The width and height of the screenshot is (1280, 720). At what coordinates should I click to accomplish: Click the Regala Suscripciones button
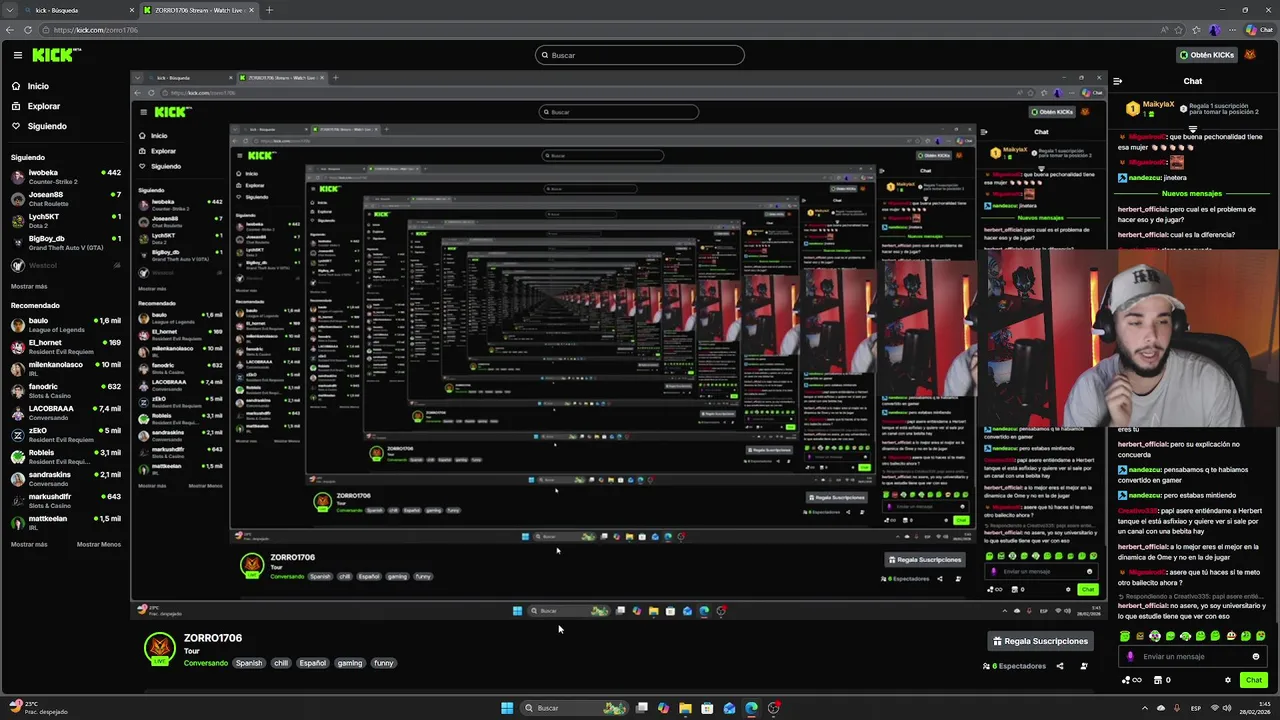[1040, 641]
